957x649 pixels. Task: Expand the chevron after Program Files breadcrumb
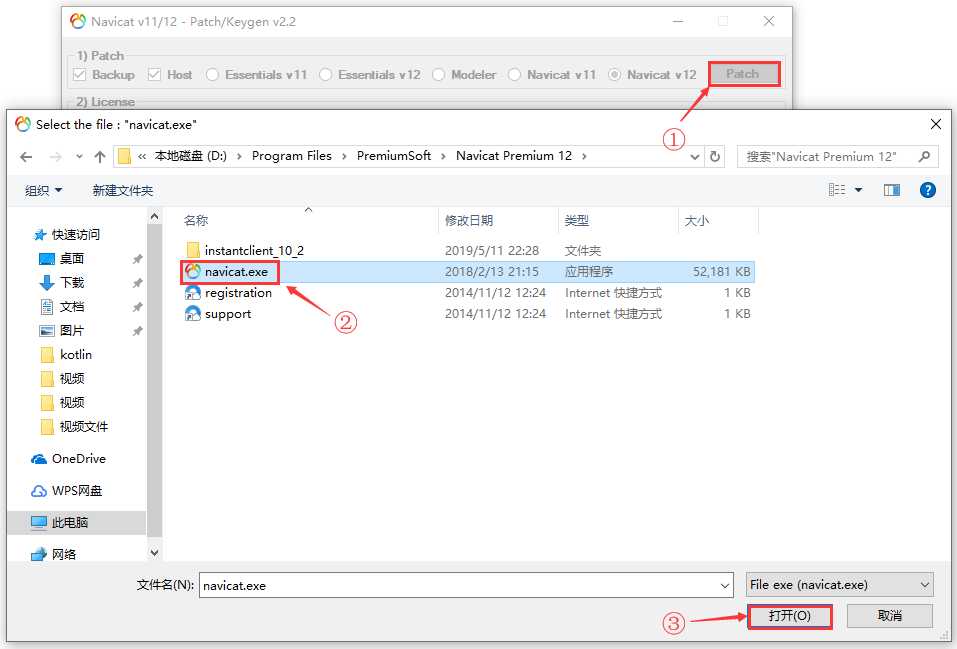pyautogui.click(x=344, y=156)
